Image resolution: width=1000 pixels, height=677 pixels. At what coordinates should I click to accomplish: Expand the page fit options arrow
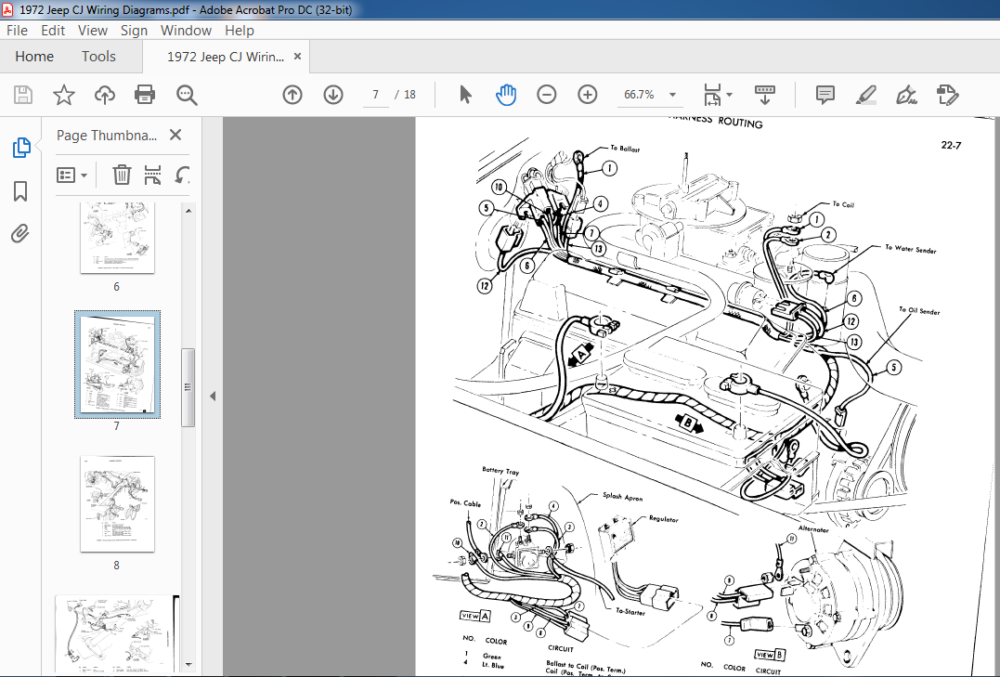click(x=730, y=95)
